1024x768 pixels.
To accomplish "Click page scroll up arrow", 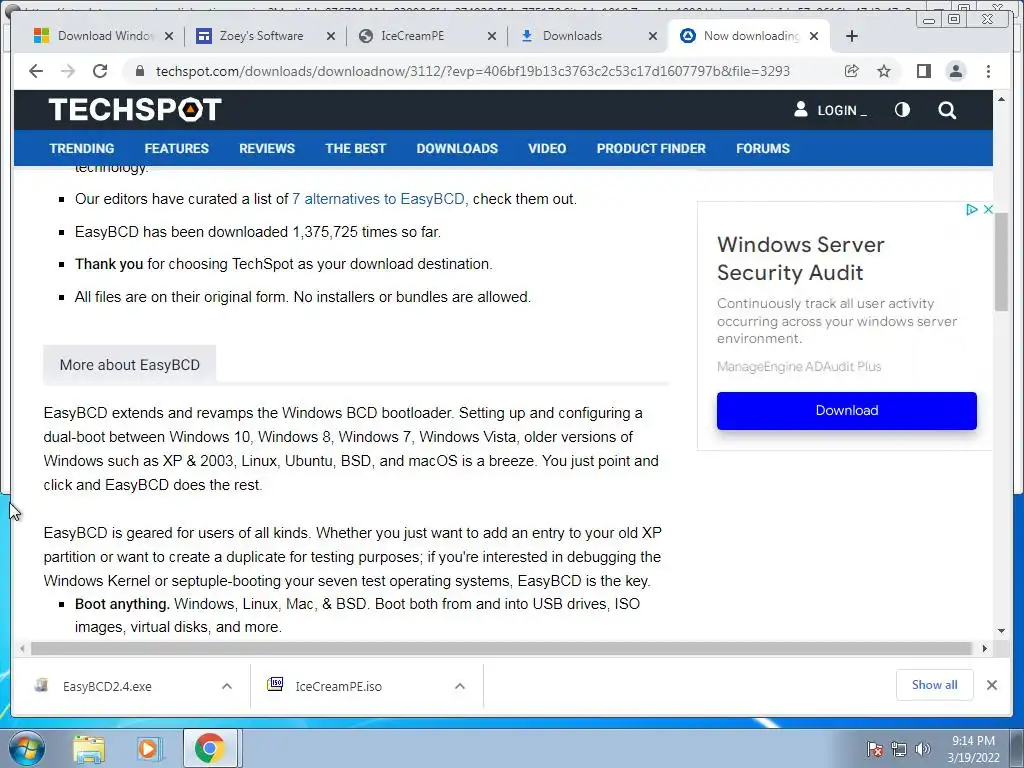I will click(x=1001, y=99).
